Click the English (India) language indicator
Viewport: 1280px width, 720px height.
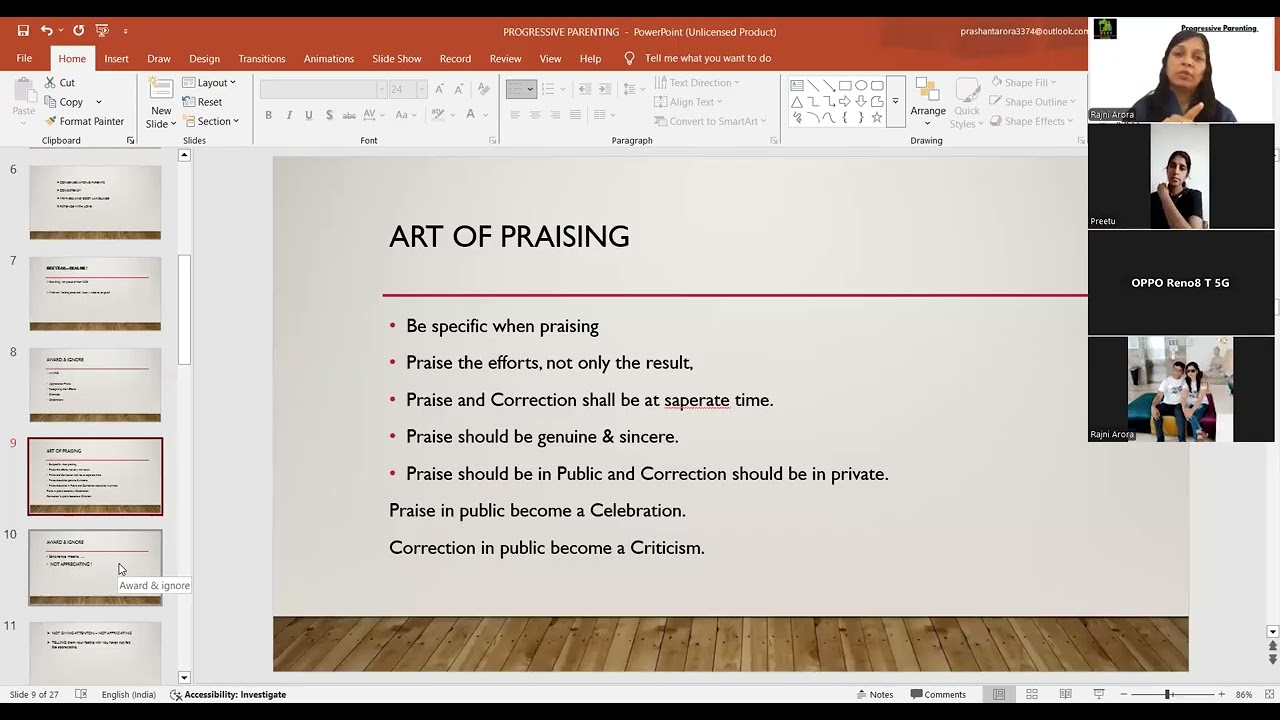tap(128, 694)
